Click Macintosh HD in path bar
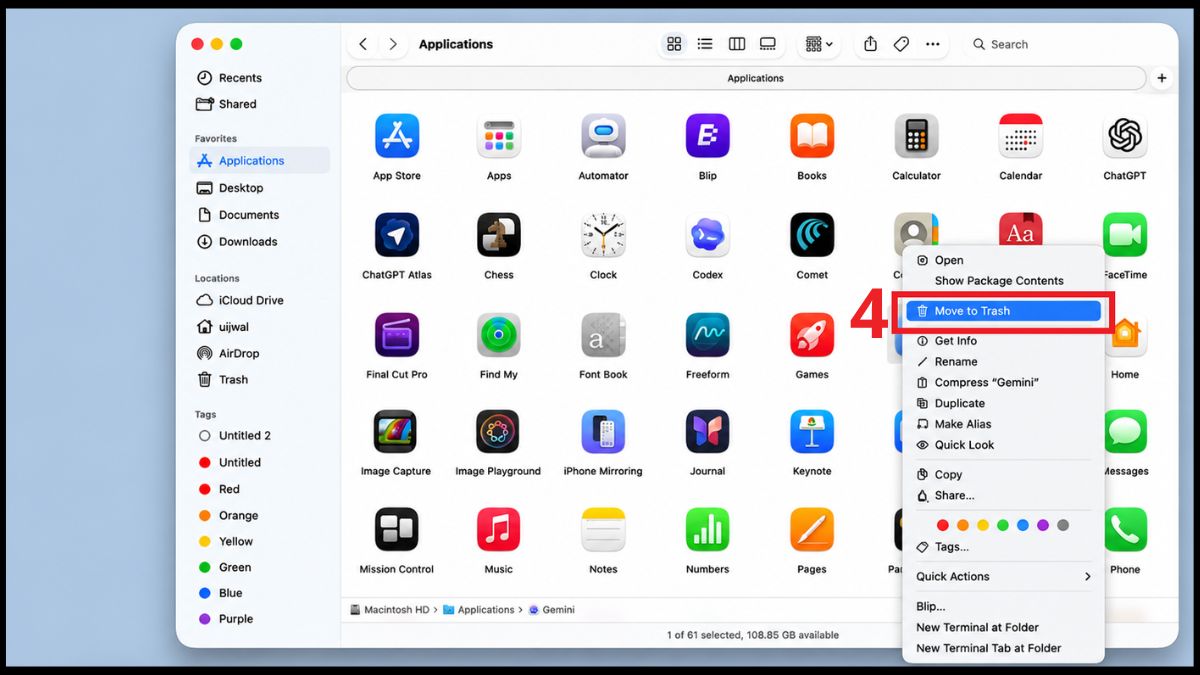This screenshot has width=1200, height=675. (391, 610)
